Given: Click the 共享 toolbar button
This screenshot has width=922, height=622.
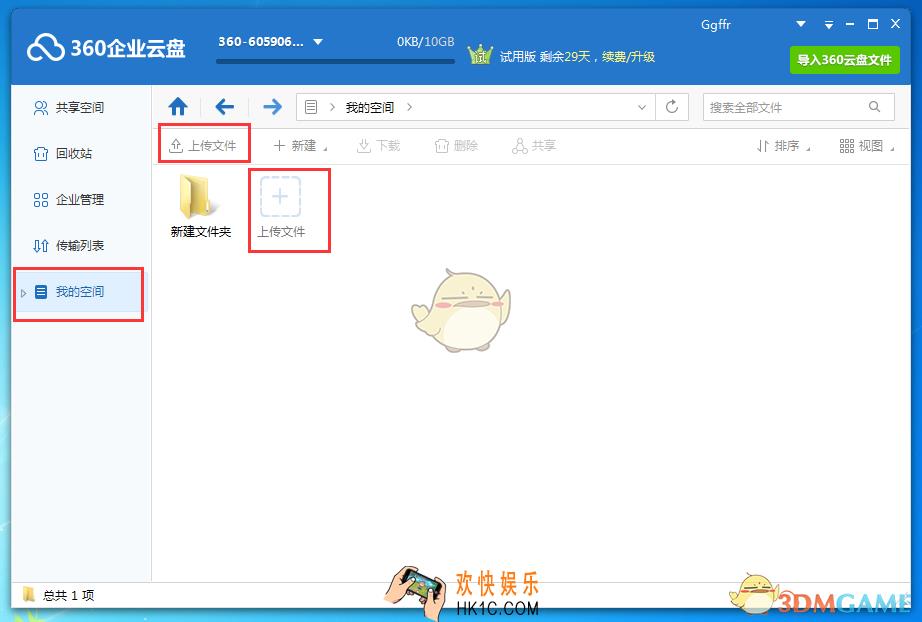Looking at the screenshot, I should (x=534, y=146).
